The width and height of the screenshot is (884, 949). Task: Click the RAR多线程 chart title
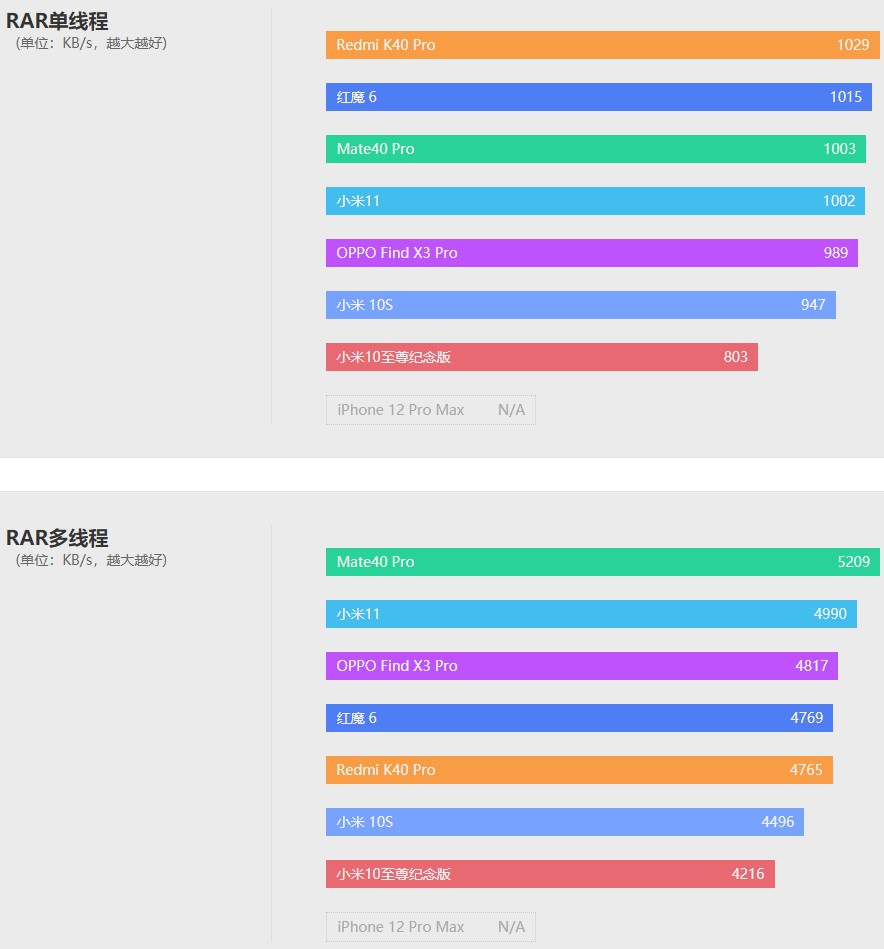[57, 538]
